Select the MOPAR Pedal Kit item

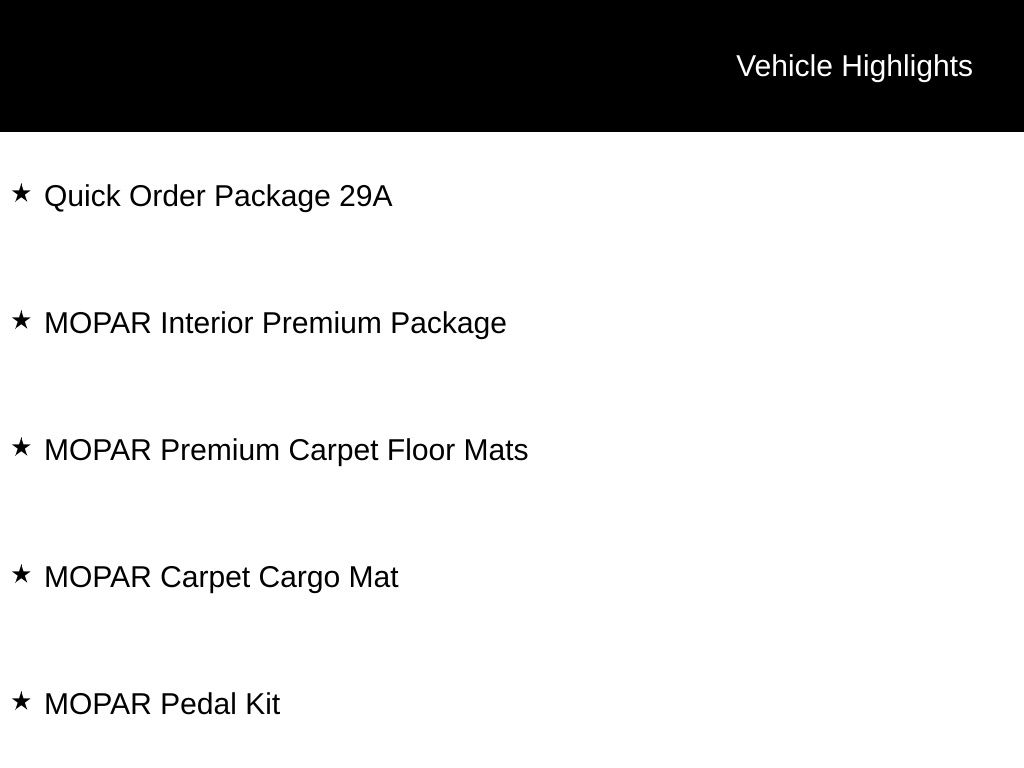click(x=162, y=704)
